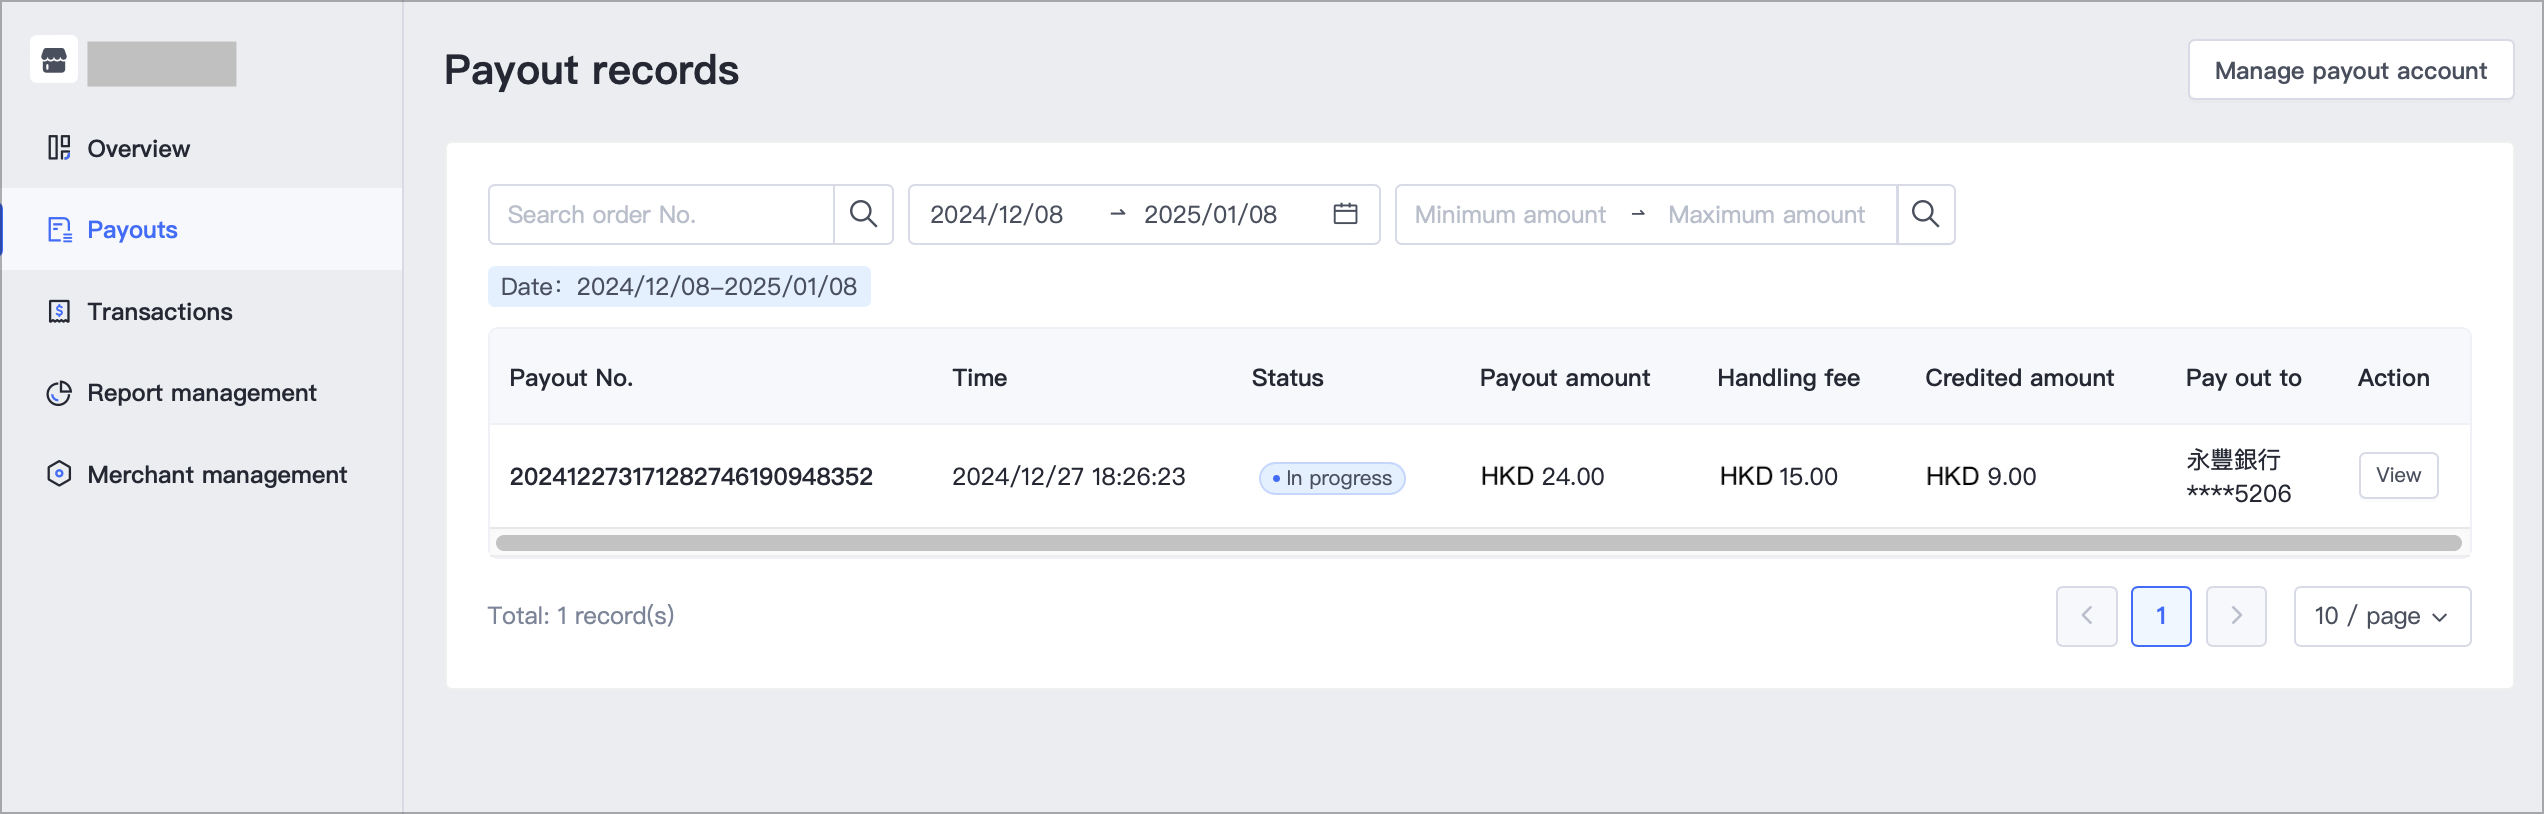Click the Merchant management hexagon icon
The image size is (2544, 814).
(59, 474)
